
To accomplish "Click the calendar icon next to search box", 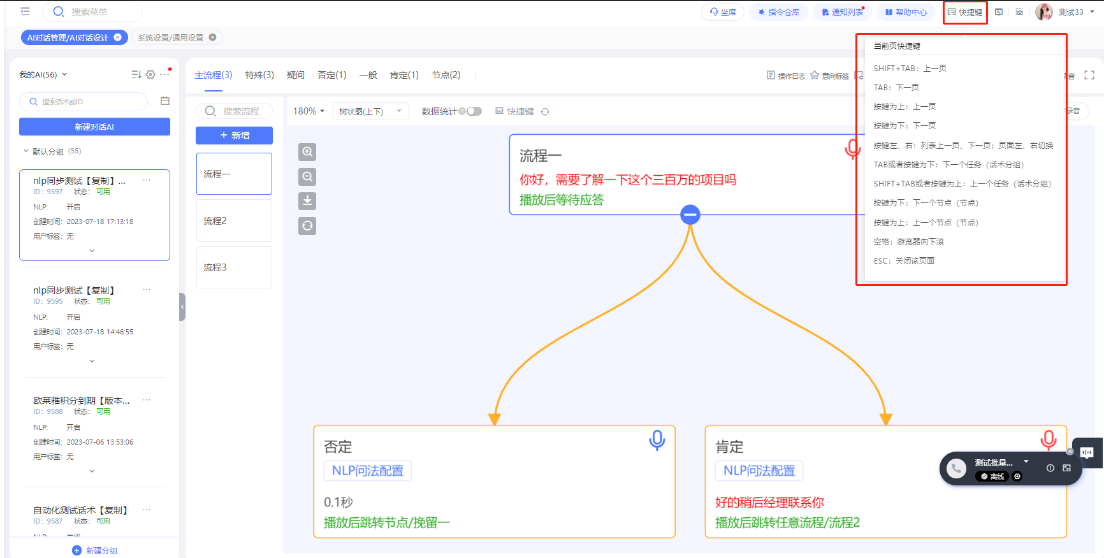I will (x=165, y=101).
